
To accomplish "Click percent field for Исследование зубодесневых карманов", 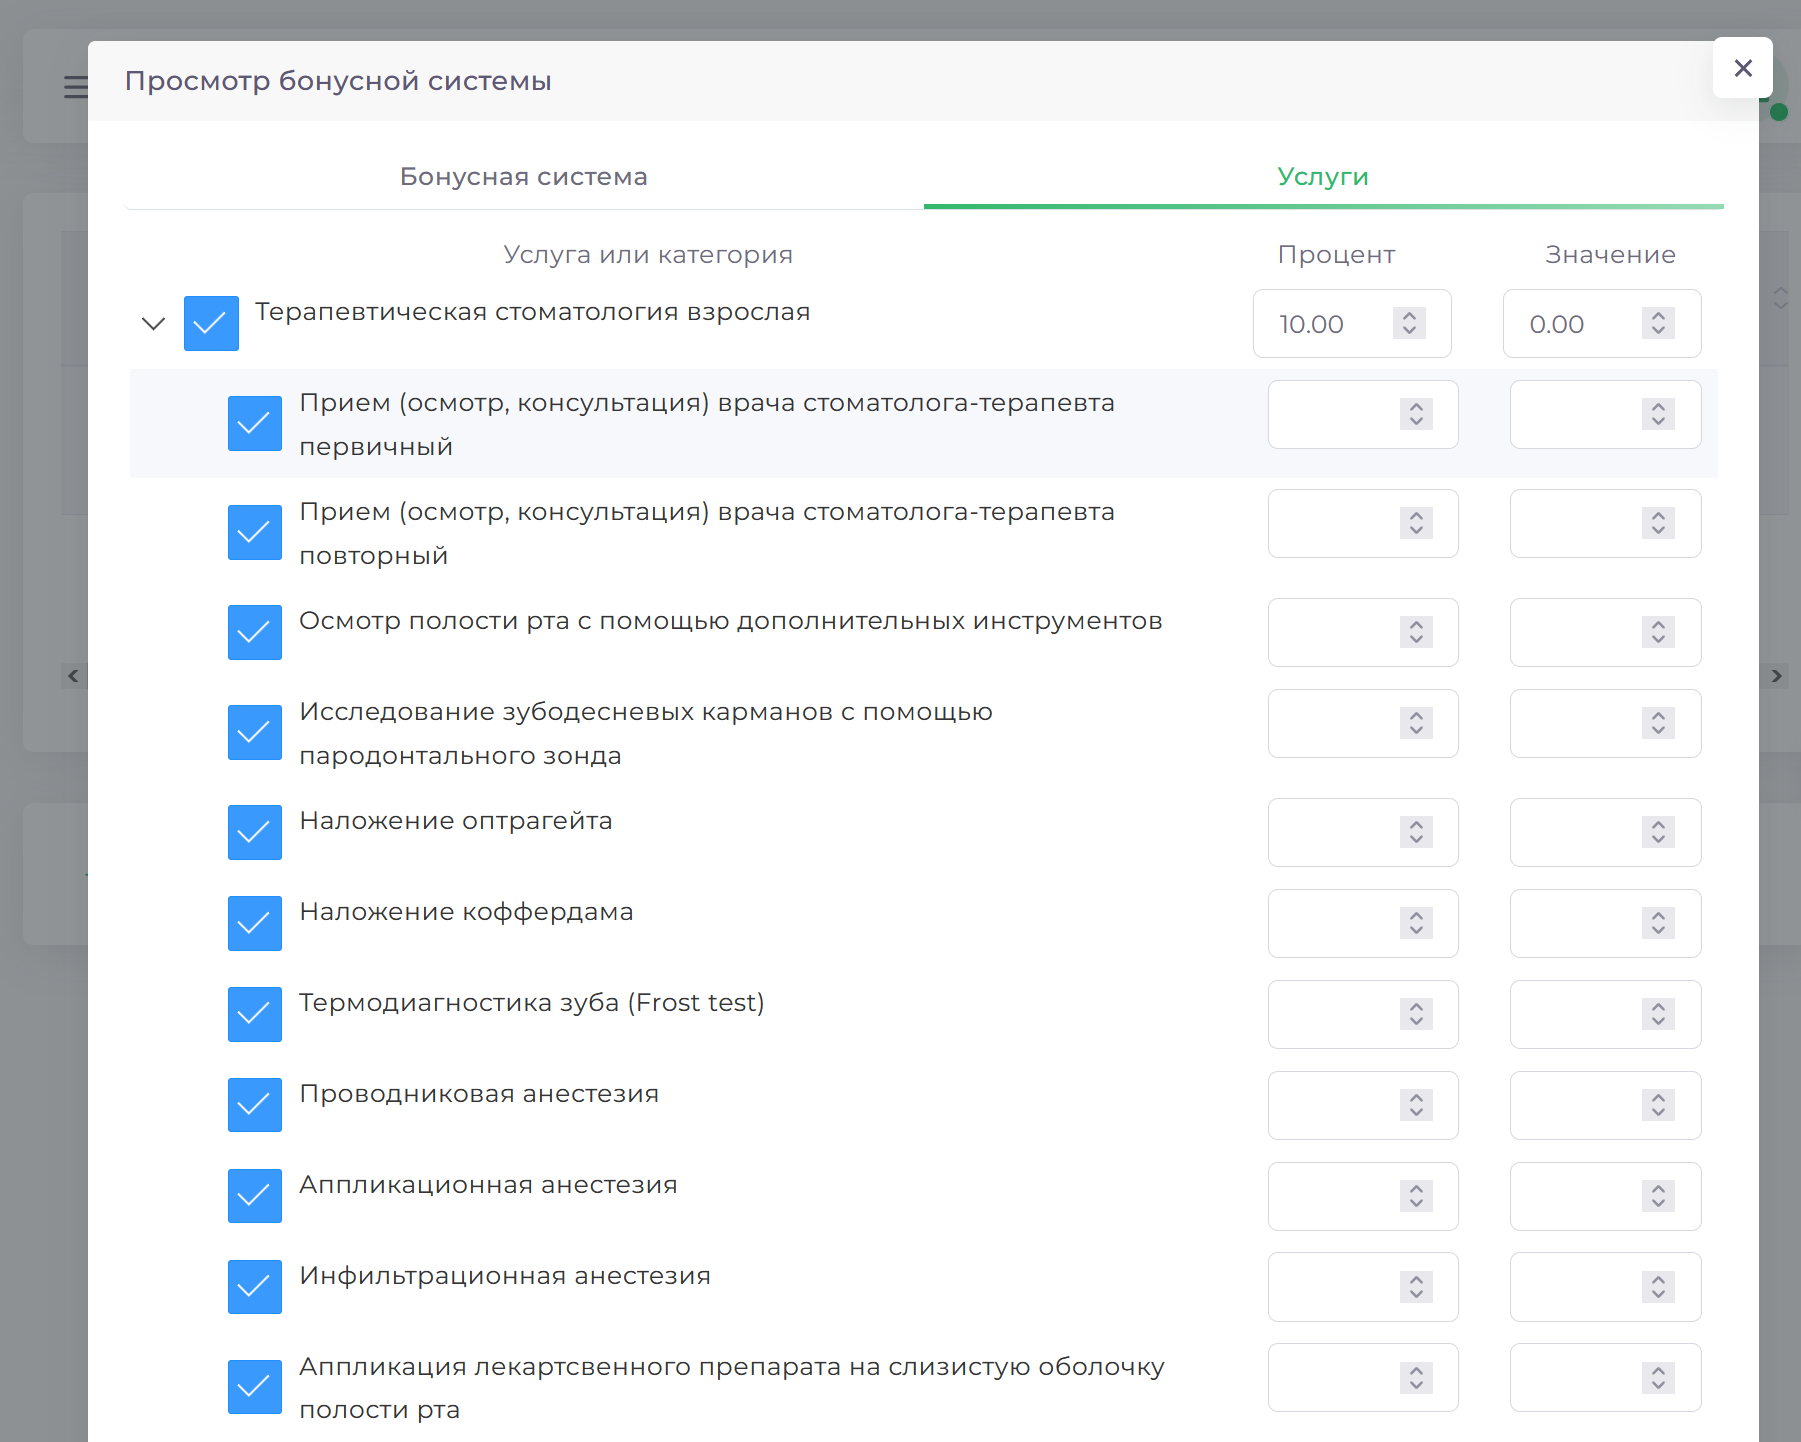I will (1363, 724).
